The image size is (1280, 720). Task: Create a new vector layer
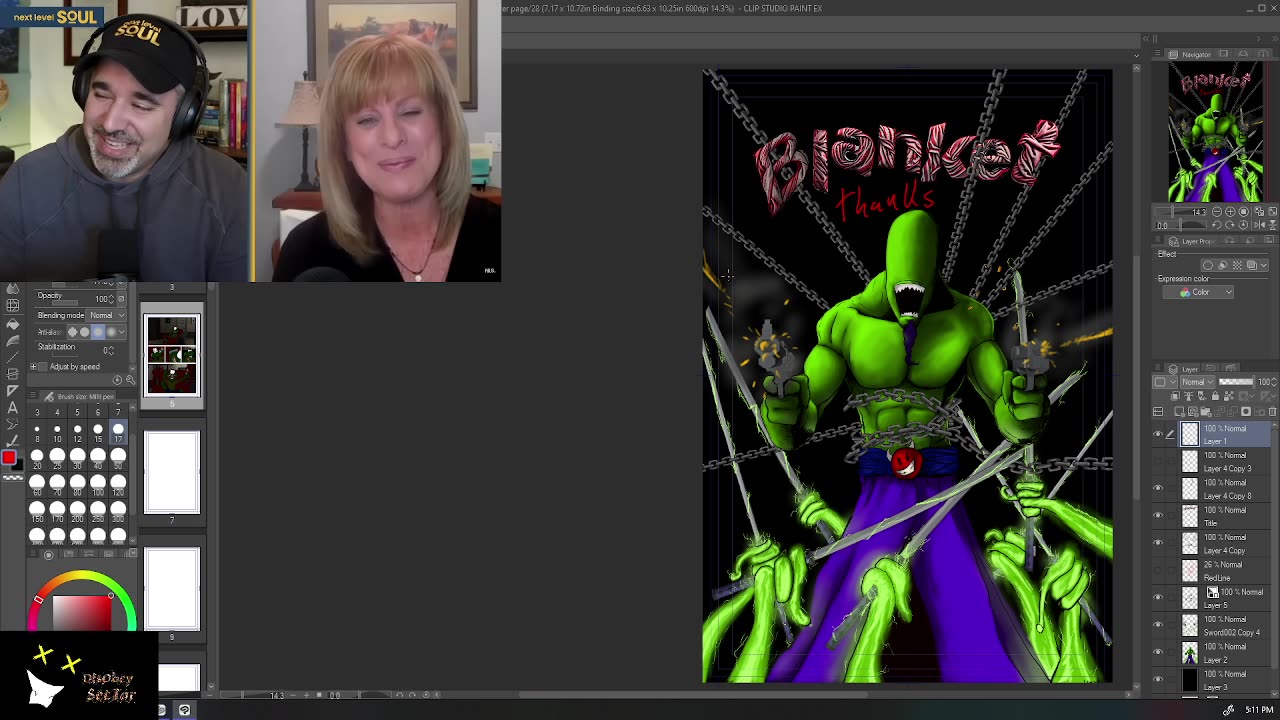pos(1193,411)
